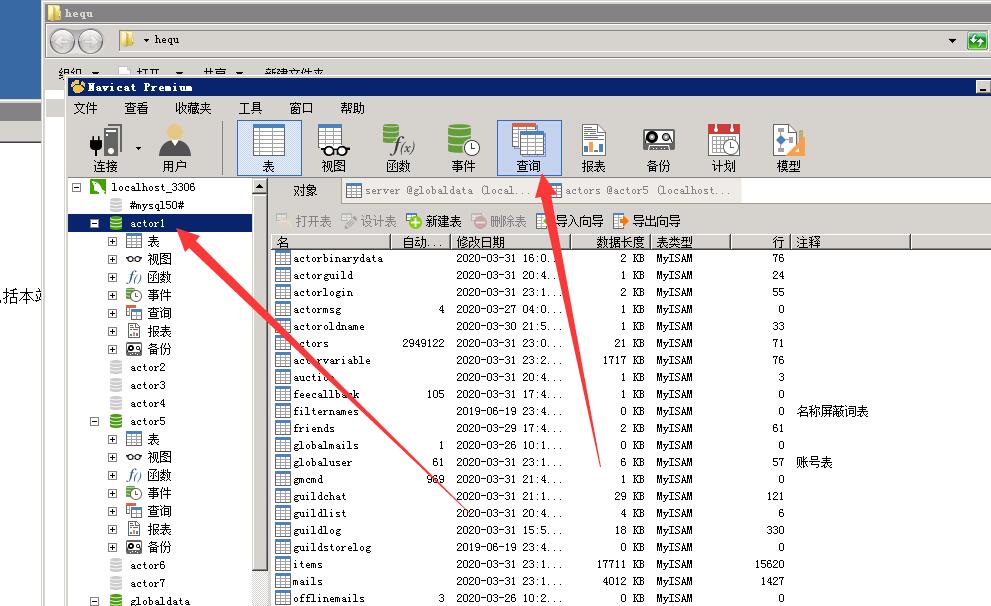
Task: Open the 文件 menu
Action: 85,108
